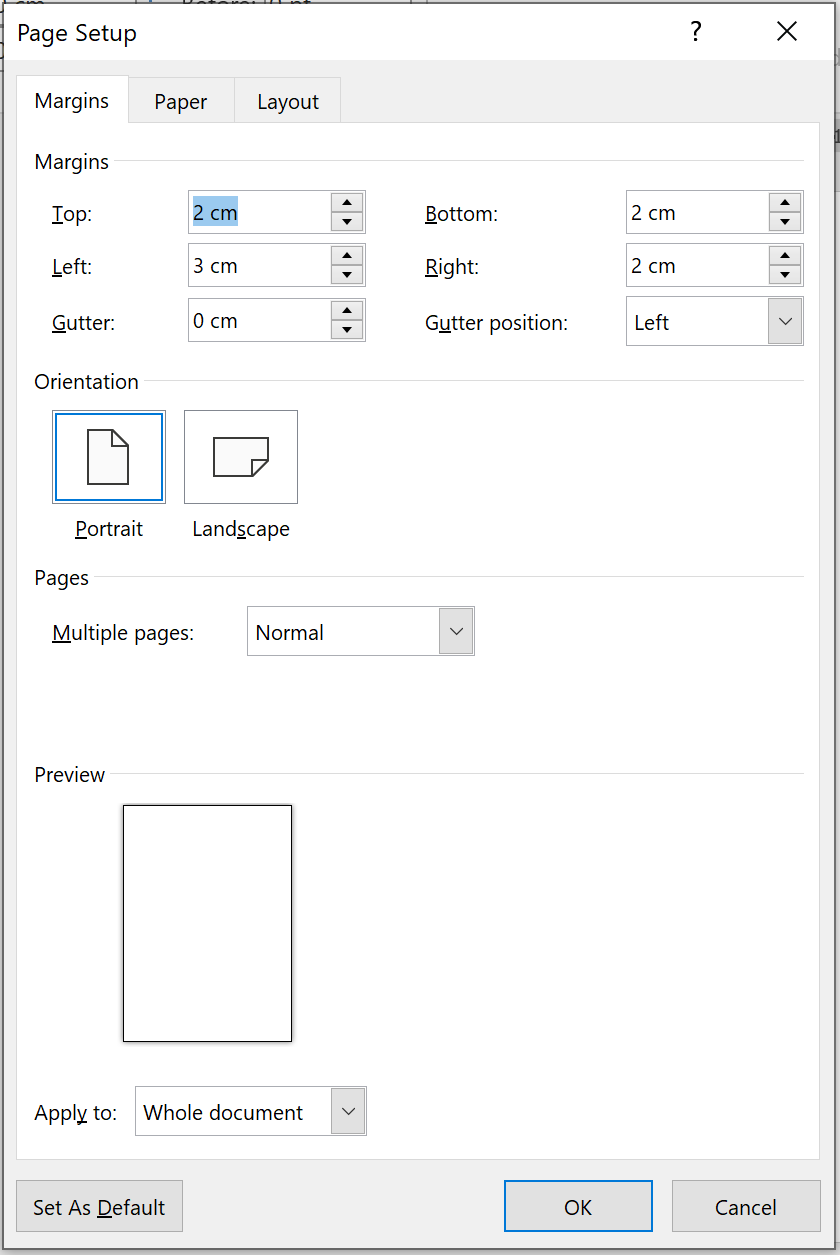Increase the Right margin value
Screen dimensions: 840x1255
[785, 255]
